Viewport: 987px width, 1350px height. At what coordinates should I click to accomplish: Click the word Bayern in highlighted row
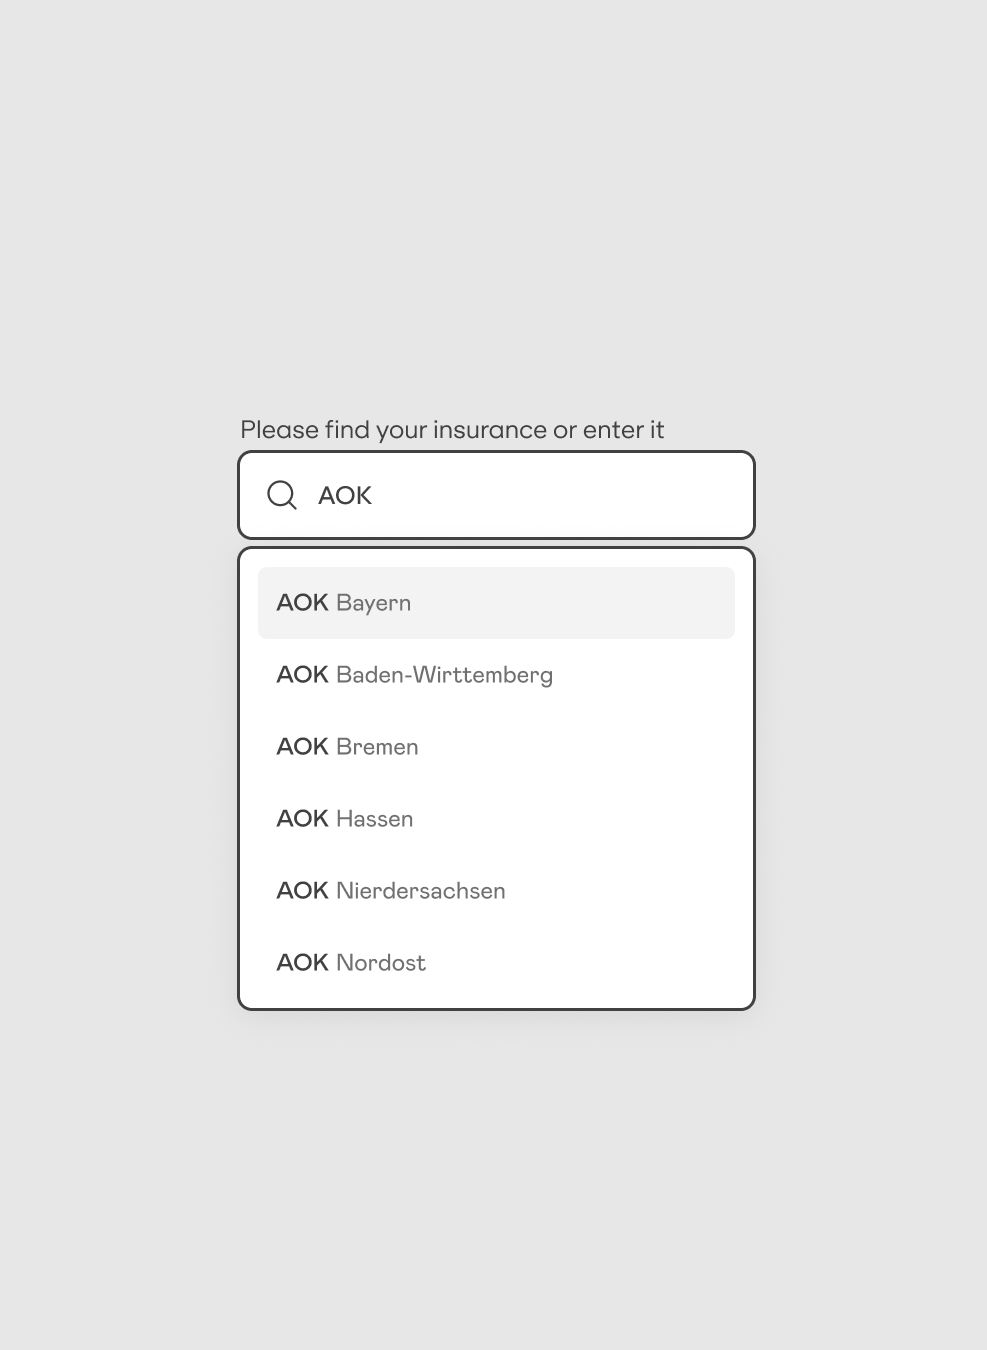[374, 603]
